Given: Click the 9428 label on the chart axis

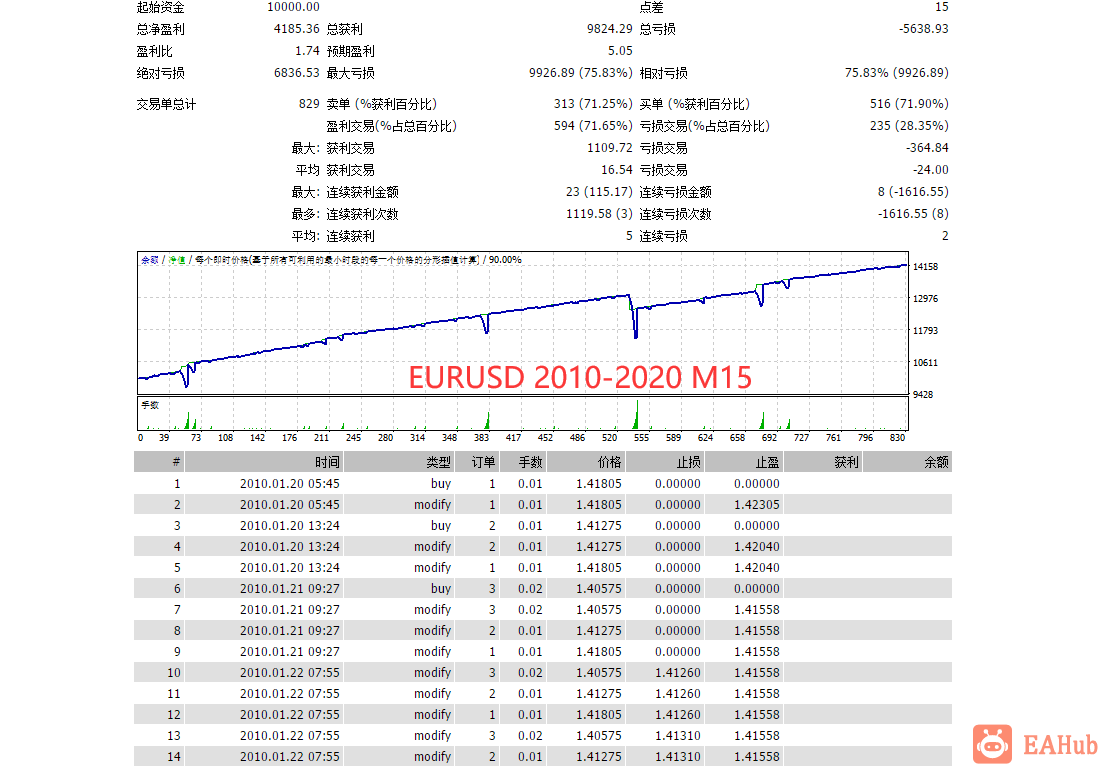Looking at the screenshot, I should point(923,394).
